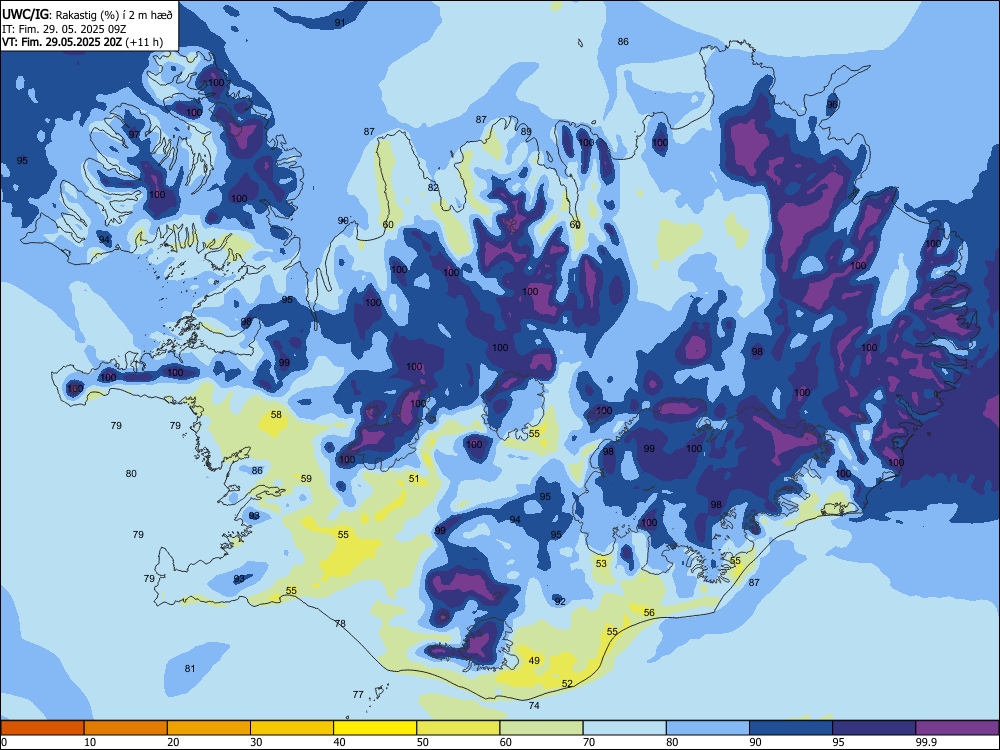Screen dimensions: 1000x750
Task: Select the humidity value '91' at the top
Action: point(340,22)
